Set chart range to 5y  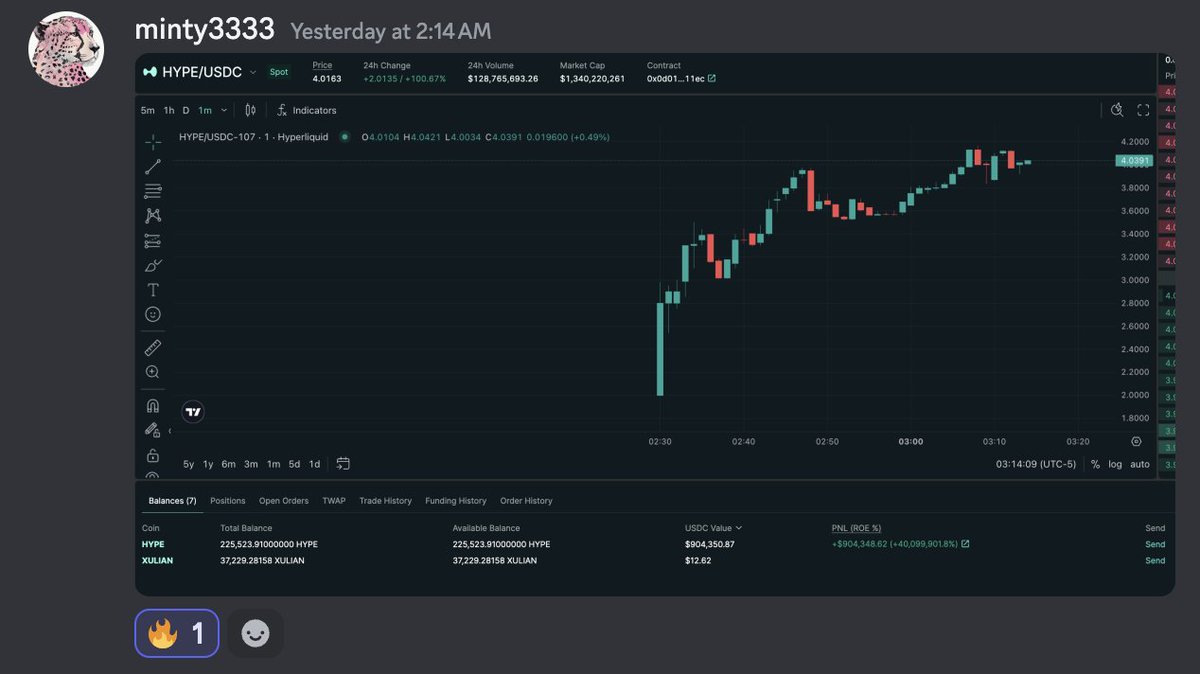pyautogui.click(x=189, y=464)
